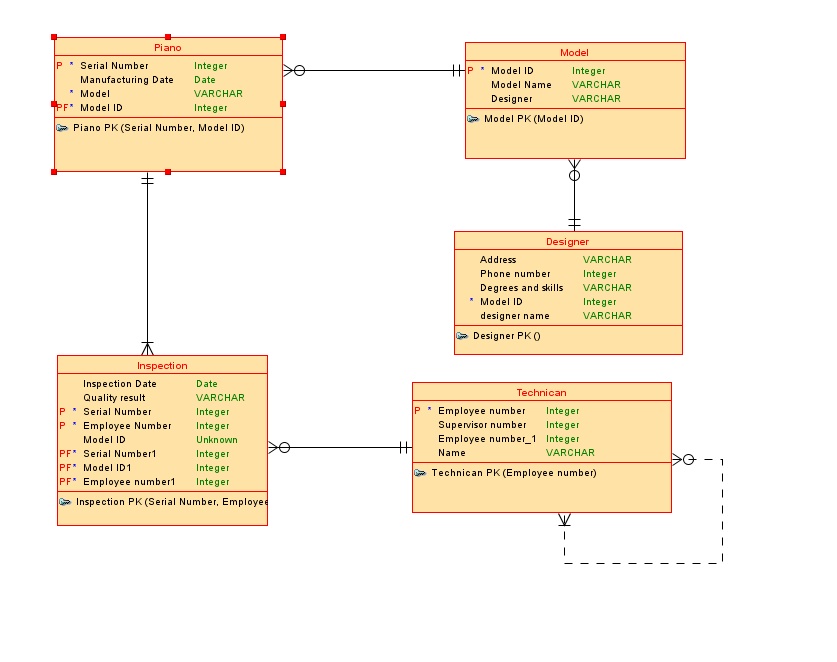Select the Model entity header
This screenshot has height=662, width=837.
[x=574, y=52]
